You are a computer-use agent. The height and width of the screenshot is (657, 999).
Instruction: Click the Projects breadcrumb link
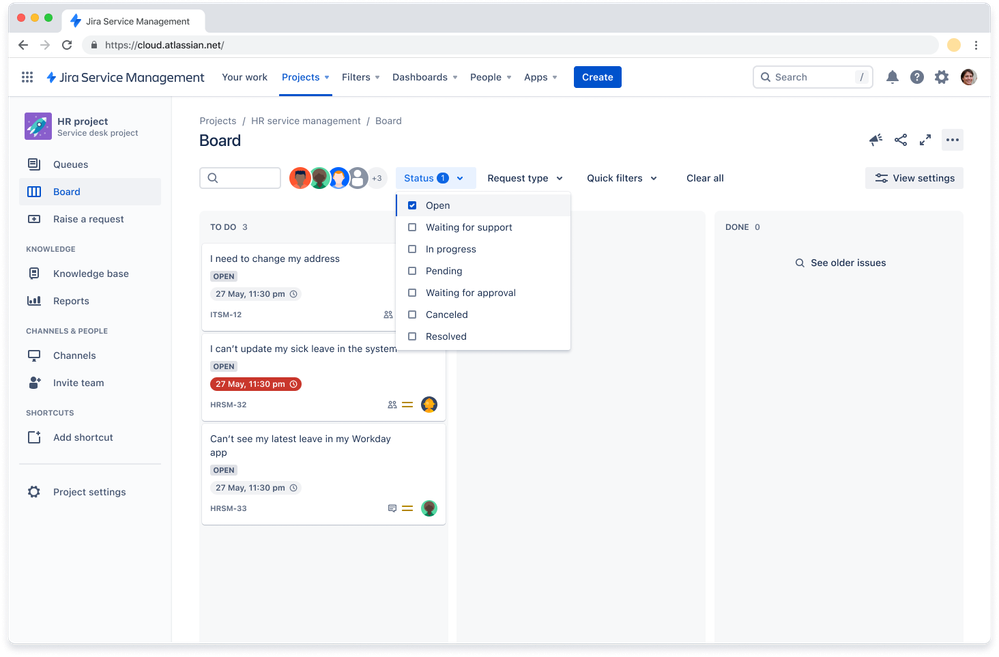point(218,121)
